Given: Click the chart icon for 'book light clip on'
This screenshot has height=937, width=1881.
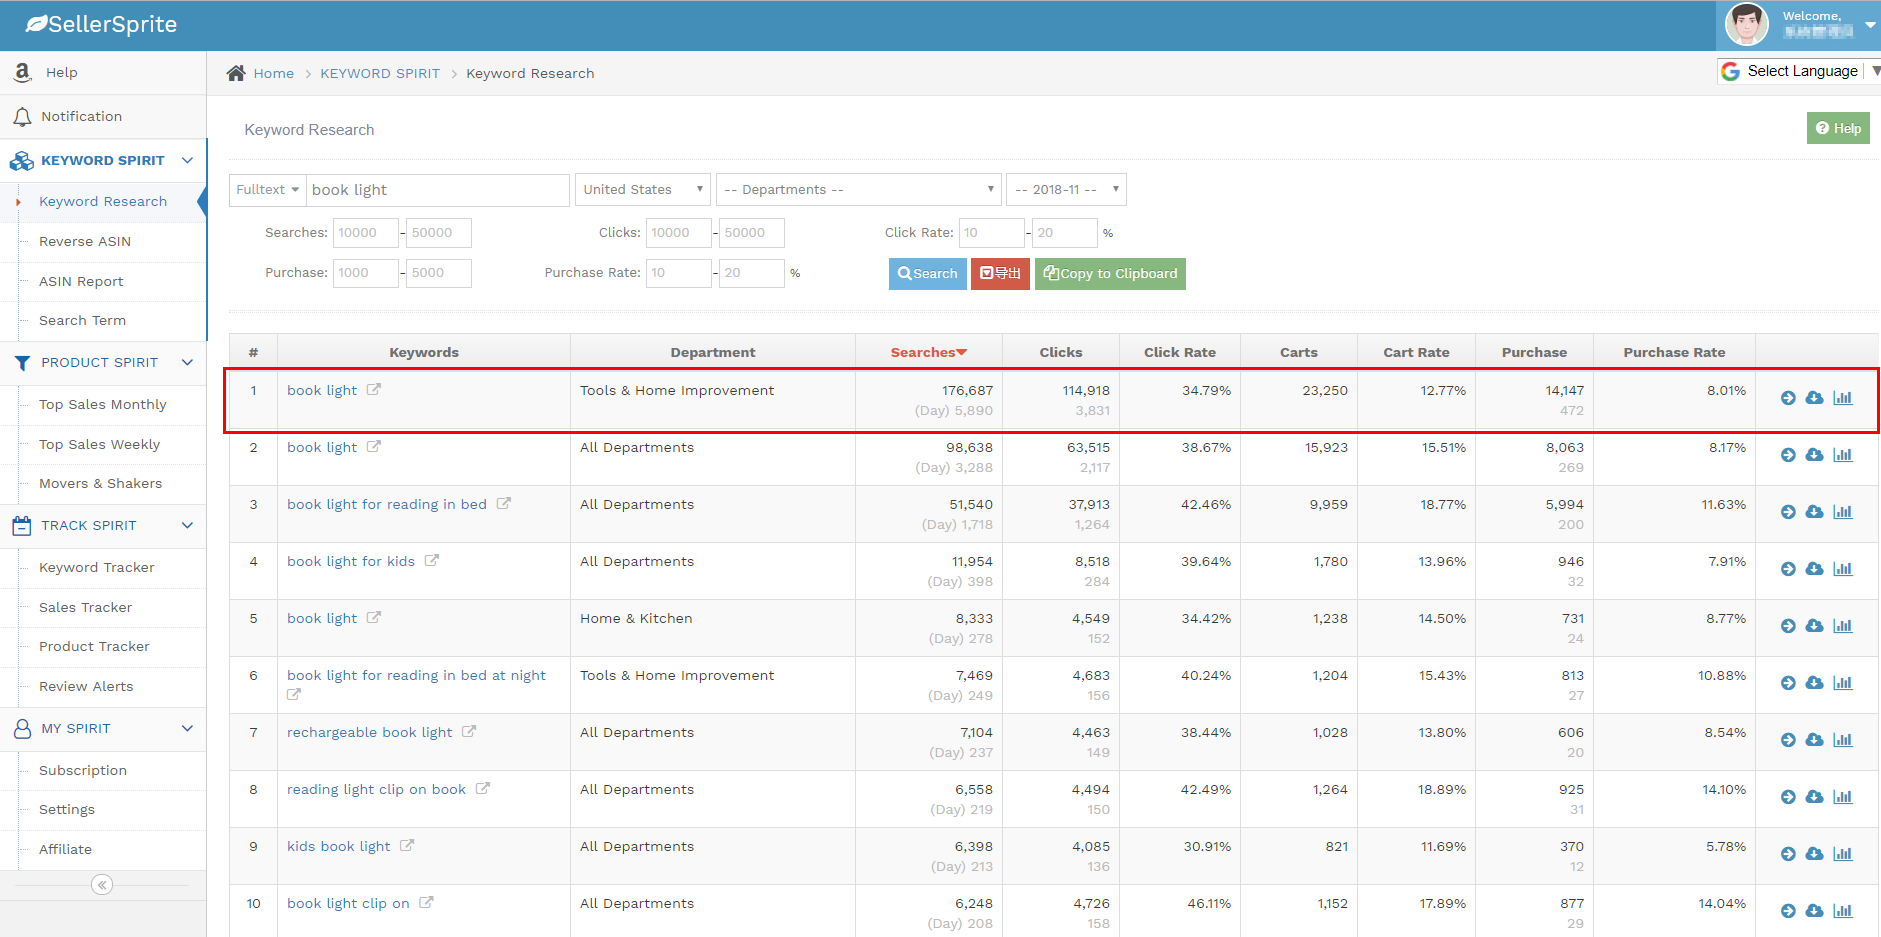Looking at the screenshot, I should pos(1842,911).
